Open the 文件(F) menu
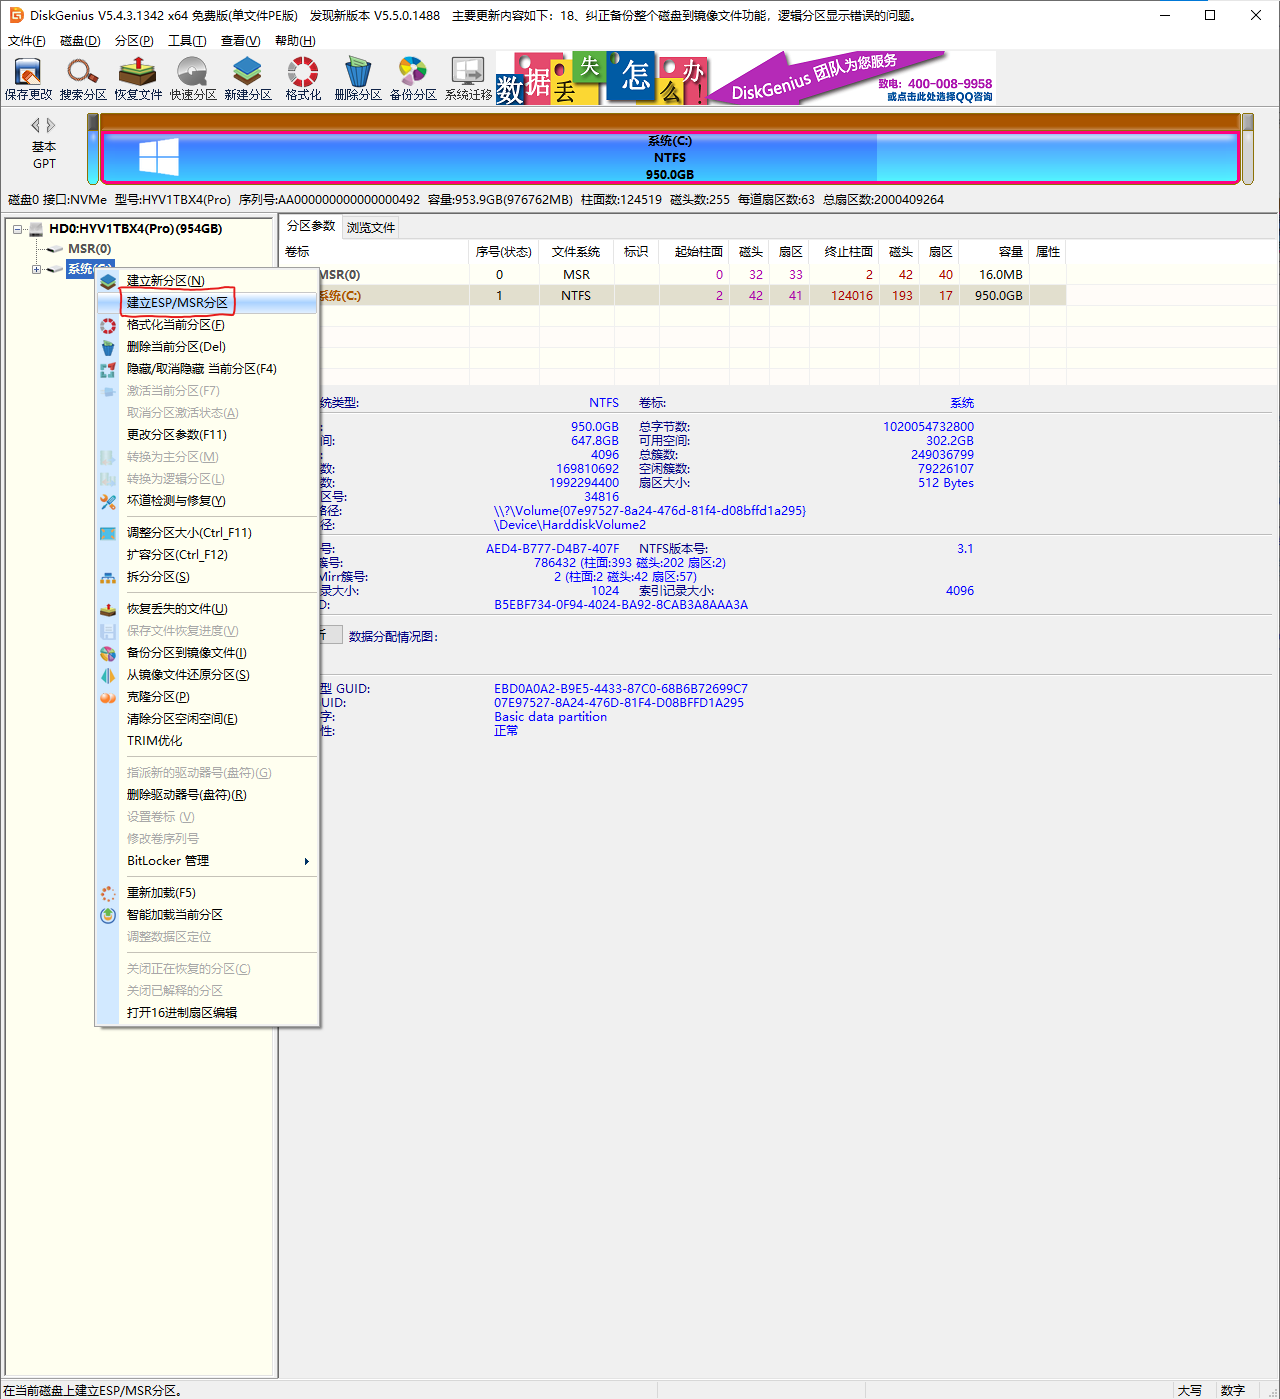 [26, 41]
